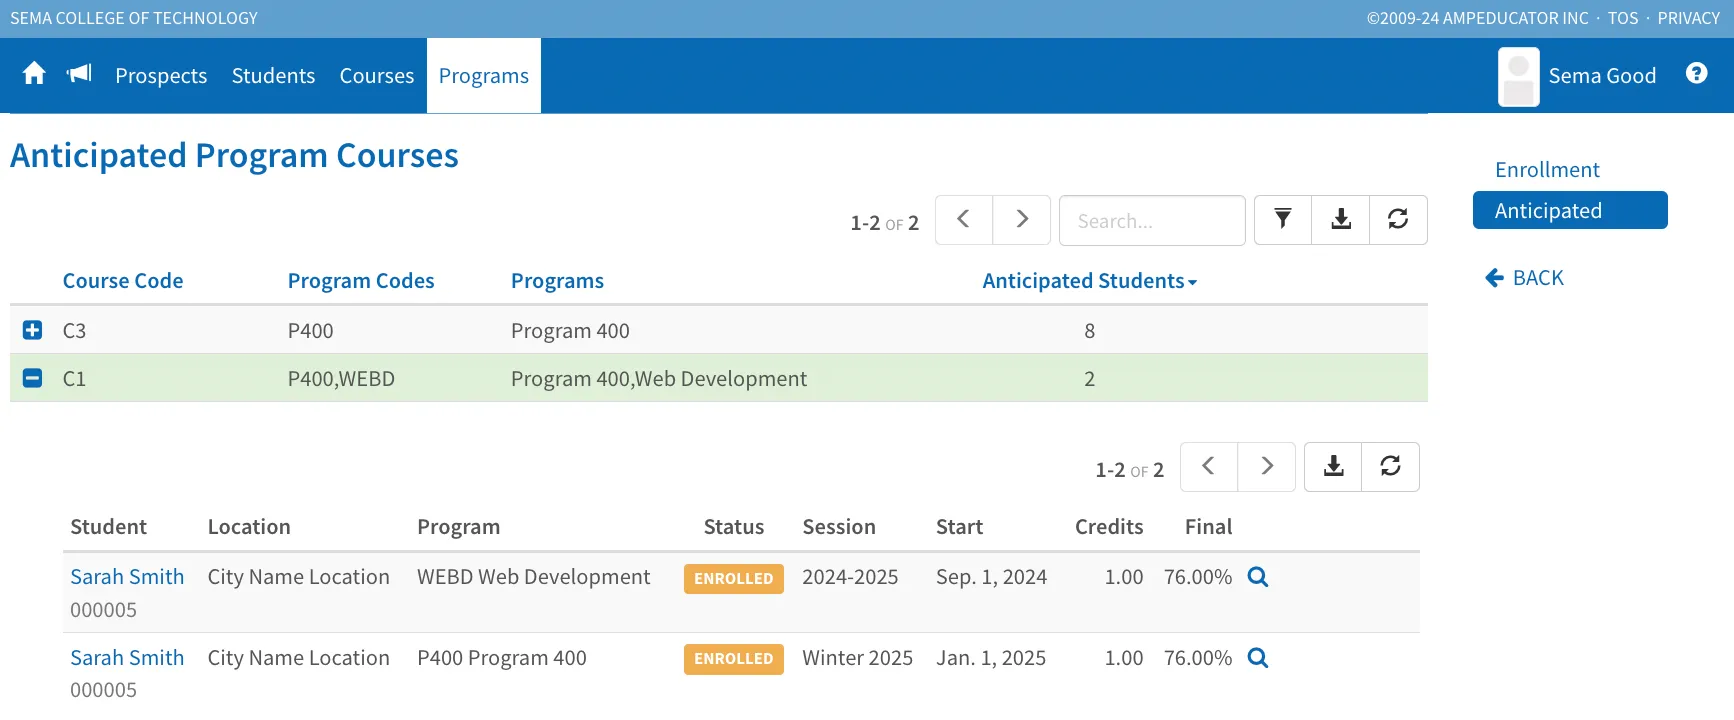Expand the C3 course row

point(32,330)
